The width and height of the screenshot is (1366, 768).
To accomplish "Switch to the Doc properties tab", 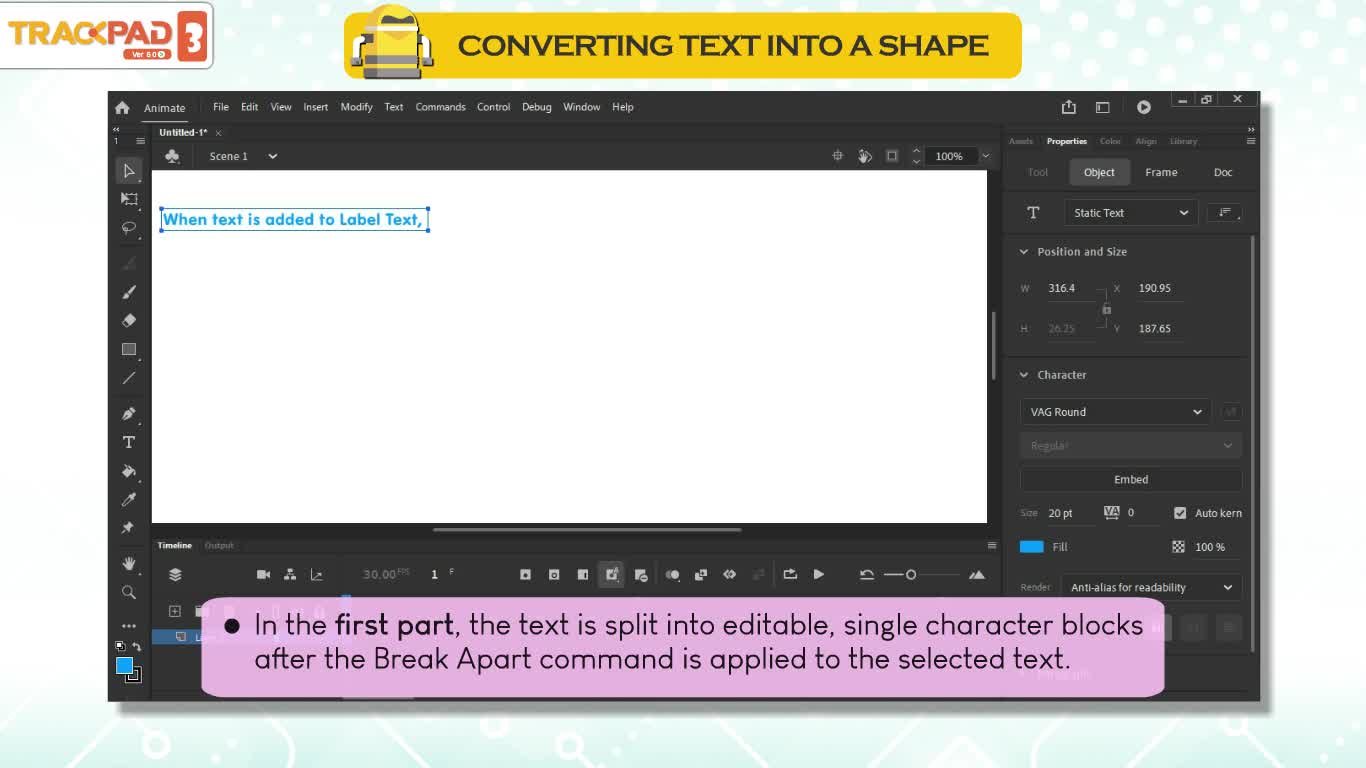I will click(x=1223, y=172).
